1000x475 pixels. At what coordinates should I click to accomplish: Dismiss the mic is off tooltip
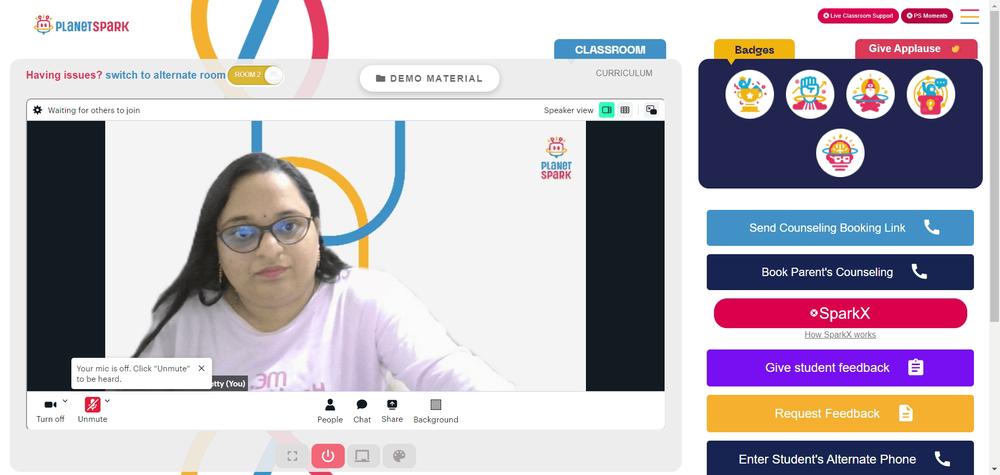(202, 368)
